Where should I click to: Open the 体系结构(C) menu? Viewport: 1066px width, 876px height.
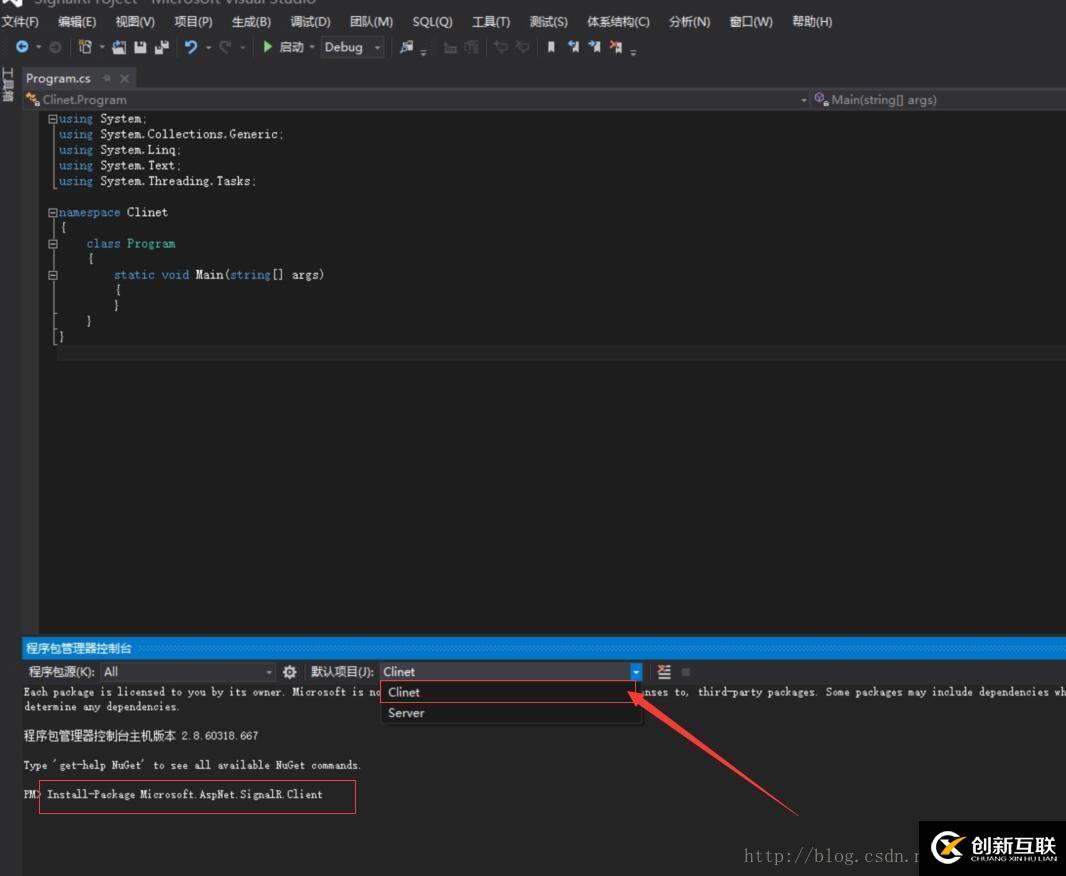tap(618, 22)
